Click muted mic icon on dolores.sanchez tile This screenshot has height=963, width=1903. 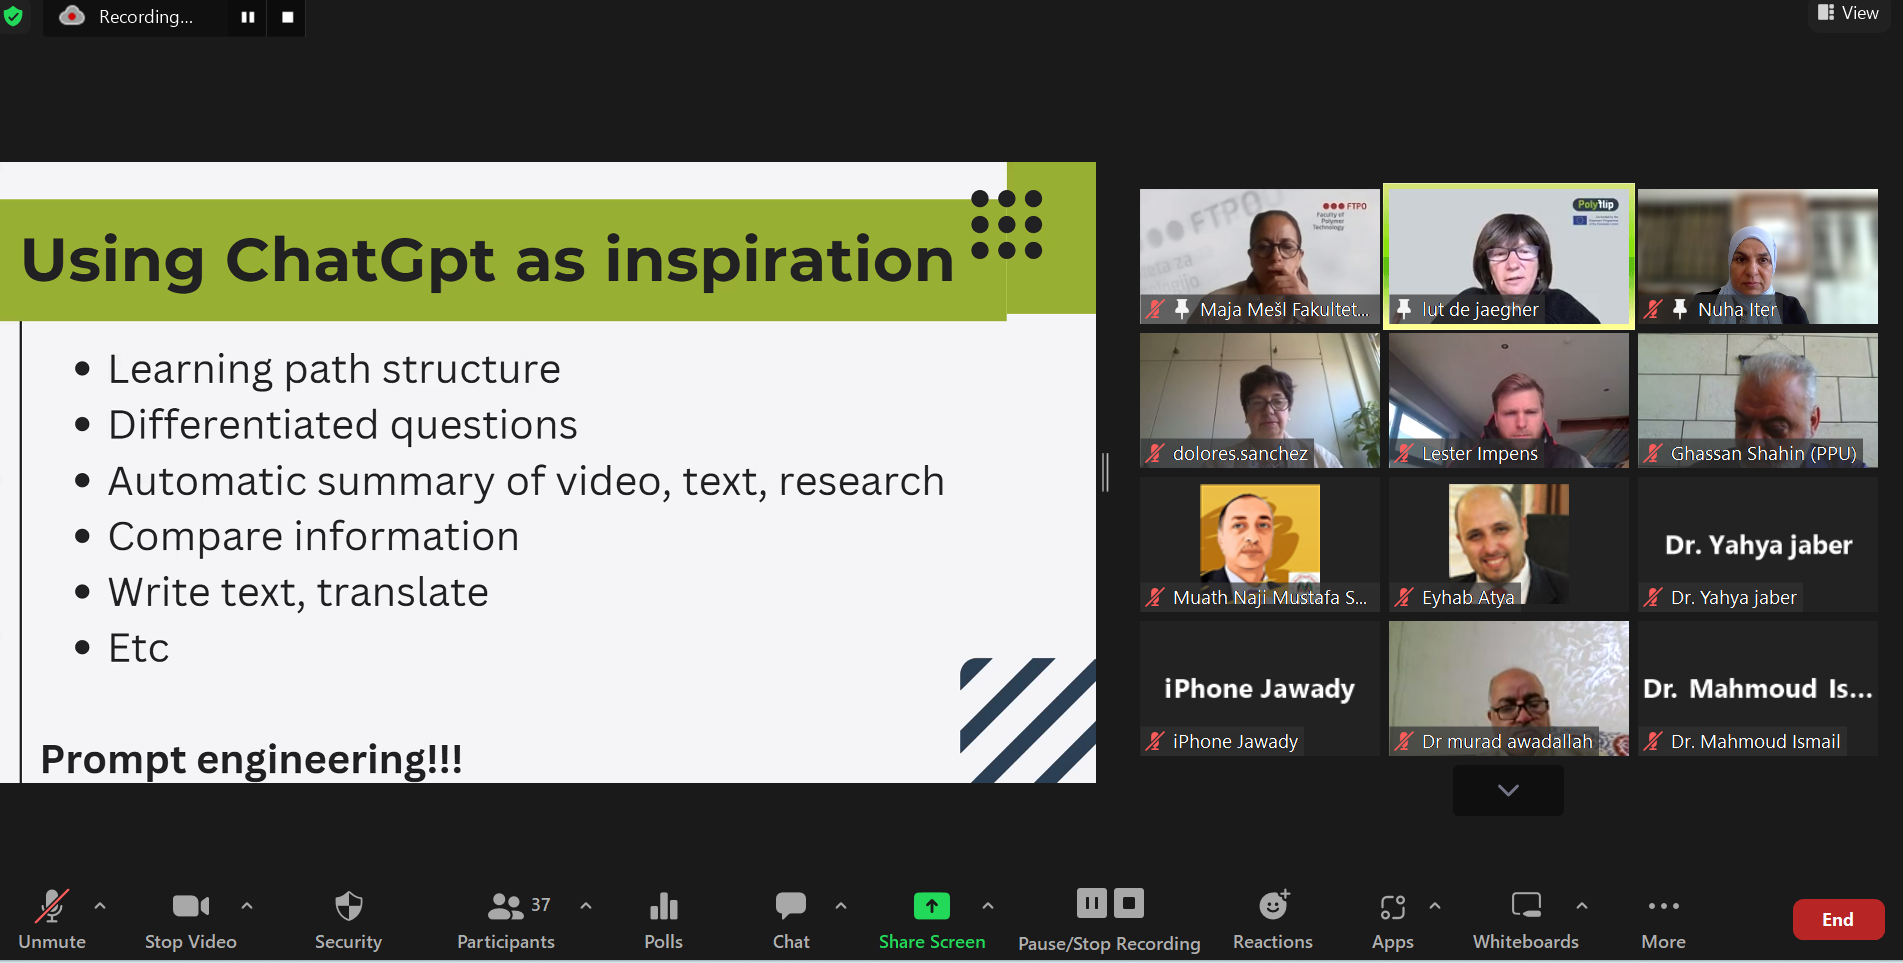tap(1155, 453)
